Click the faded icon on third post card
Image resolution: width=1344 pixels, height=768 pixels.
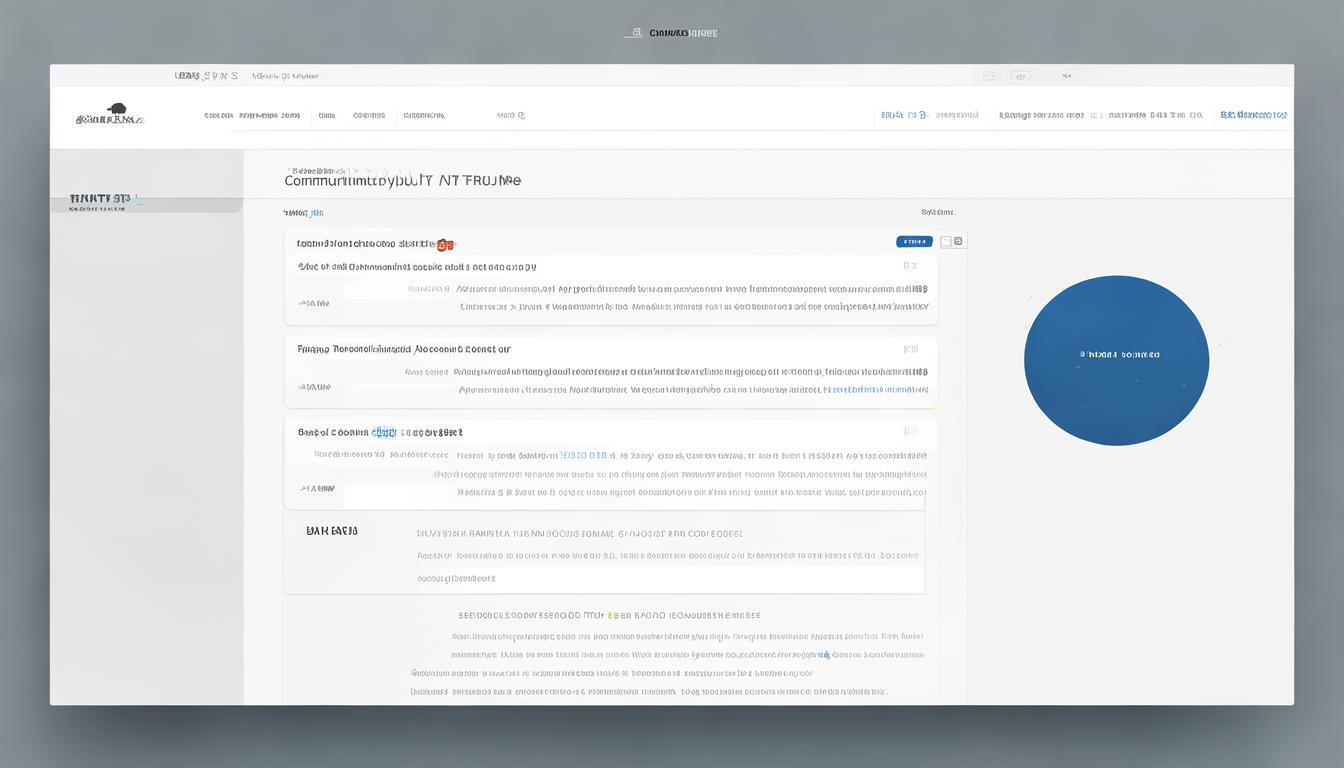(x=910, y=432)
